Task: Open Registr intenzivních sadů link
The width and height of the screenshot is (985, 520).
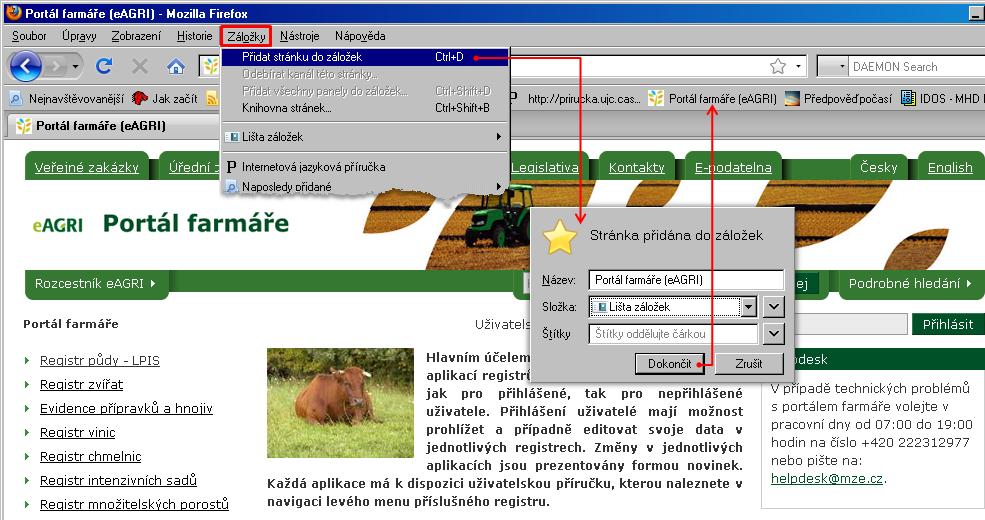Action: click(x=118, y=480)
